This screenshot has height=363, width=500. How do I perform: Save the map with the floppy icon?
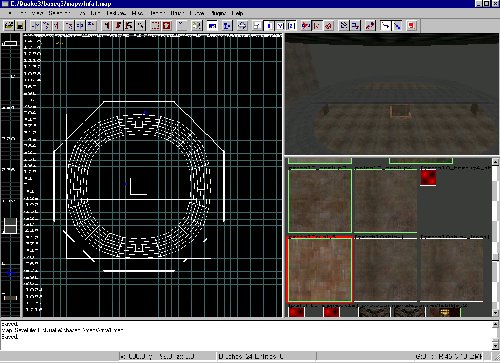(20, 26)
